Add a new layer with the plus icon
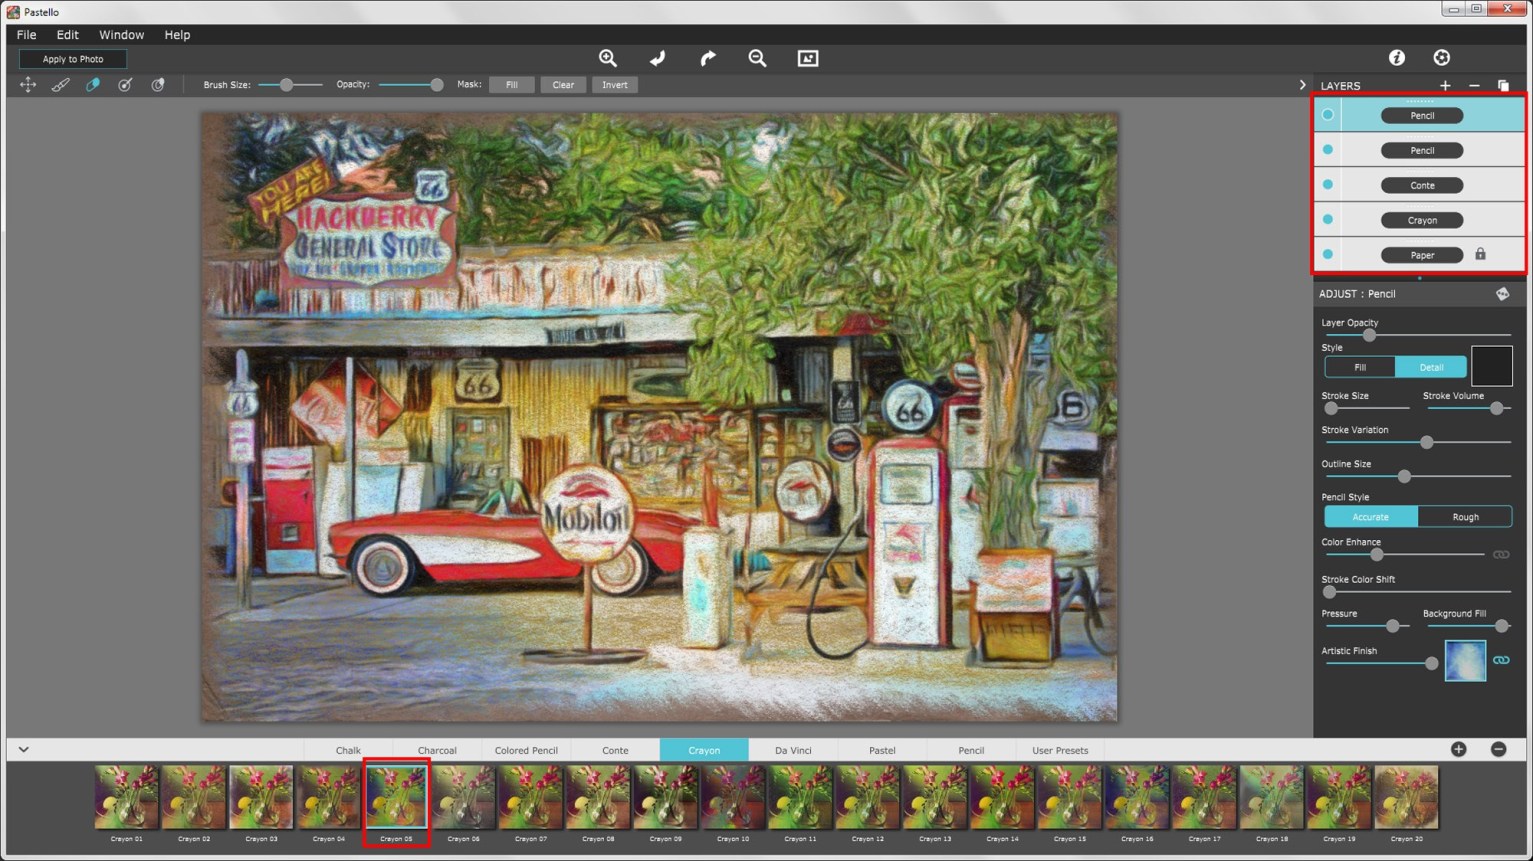The width and height of the screenshot is (1533, 861). (1445, 86)
